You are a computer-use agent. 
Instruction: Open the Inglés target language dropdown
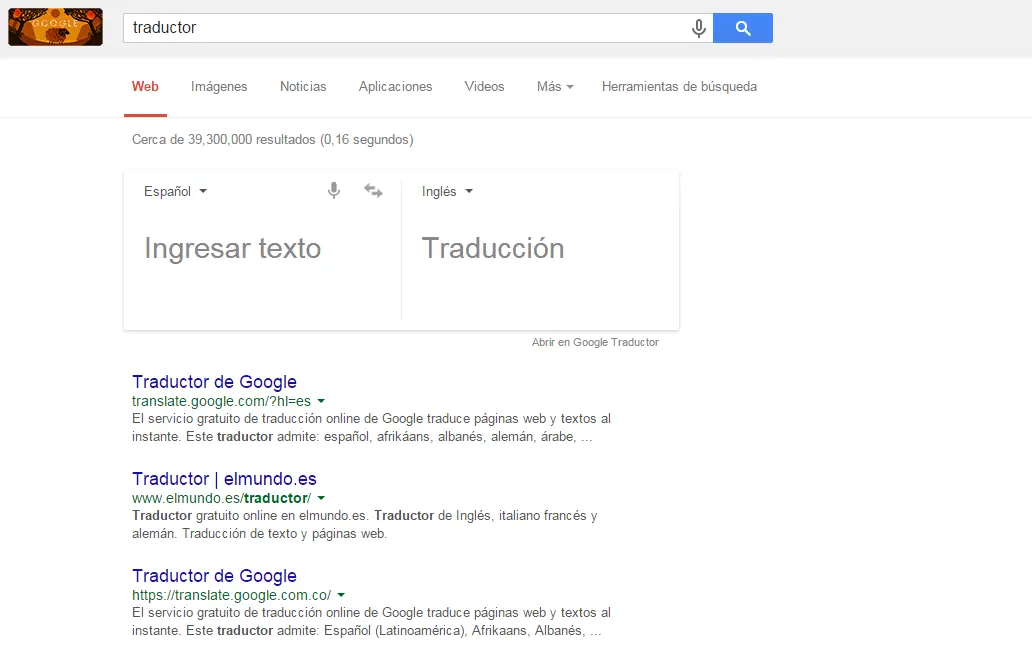coord(447,191)
